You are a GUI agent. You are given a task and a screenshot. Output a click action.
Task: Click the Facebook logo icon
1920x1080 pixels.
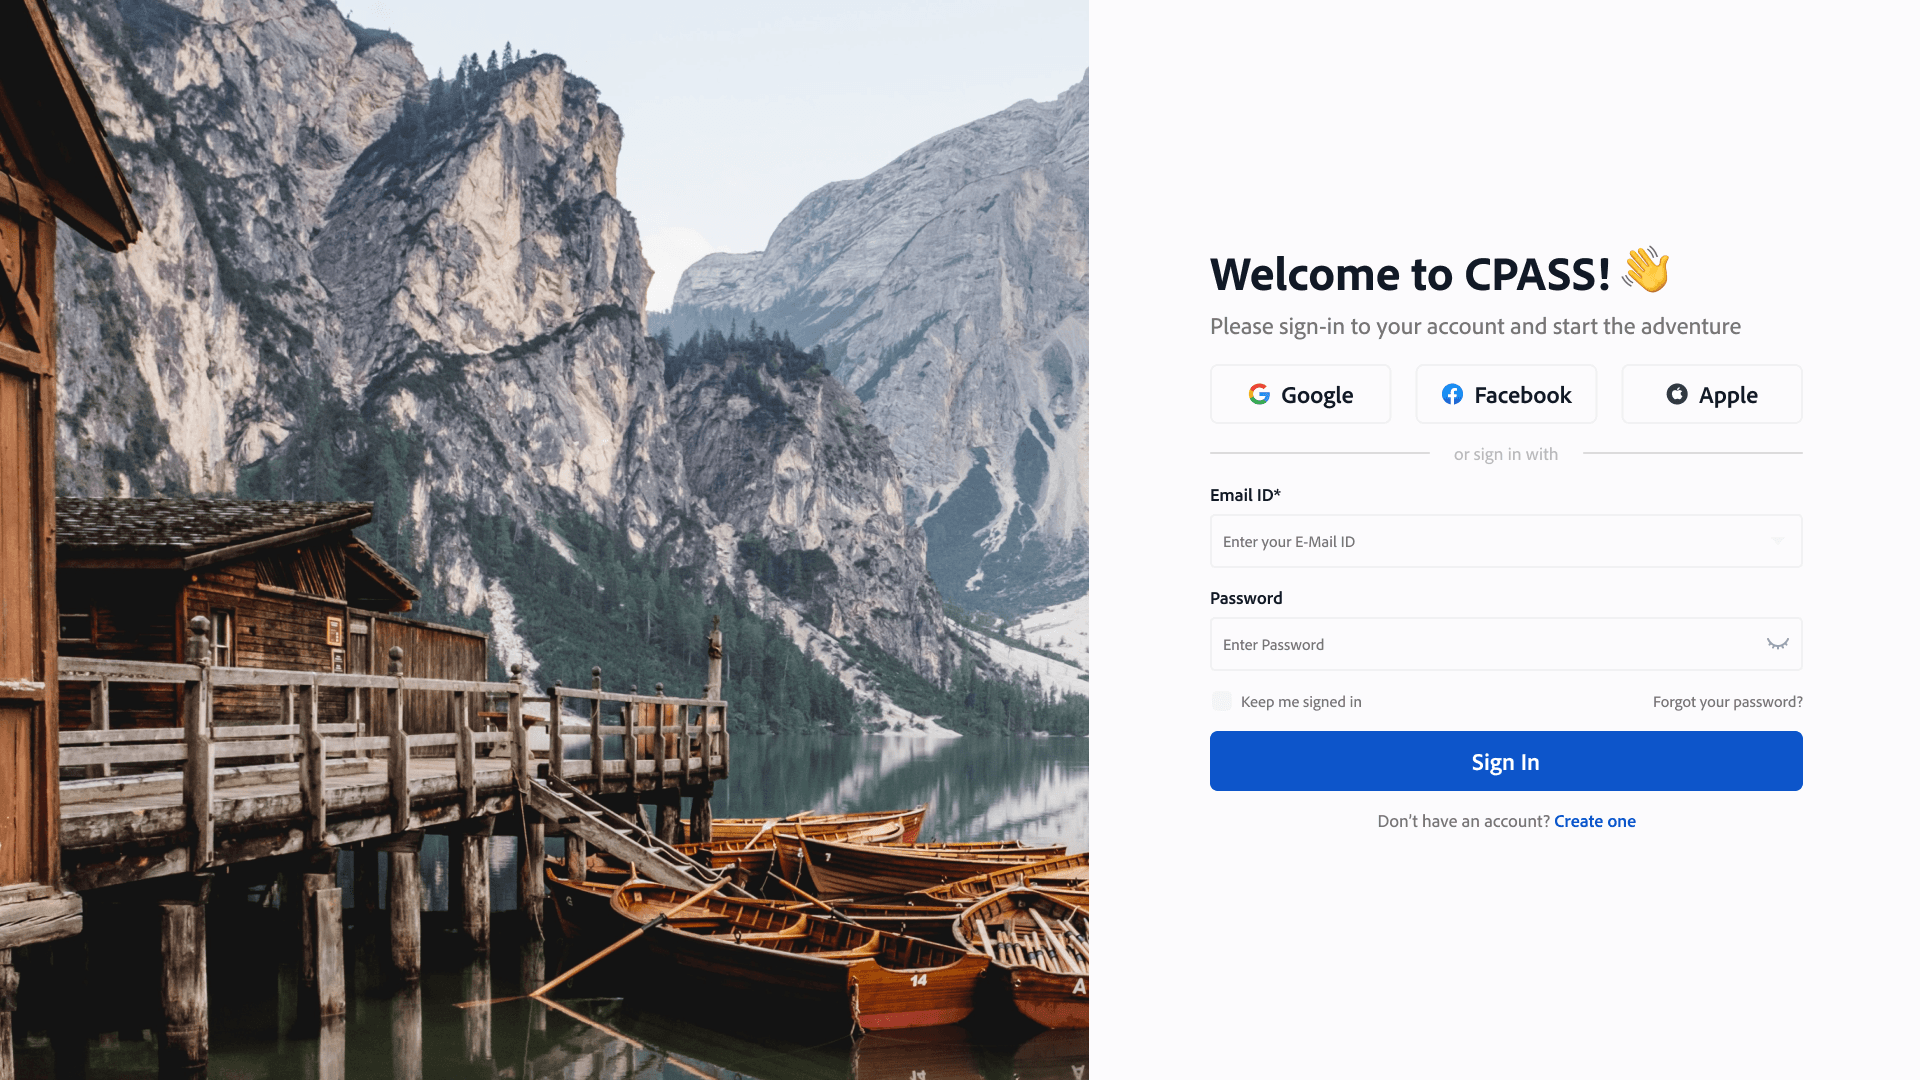(1452, 394)
